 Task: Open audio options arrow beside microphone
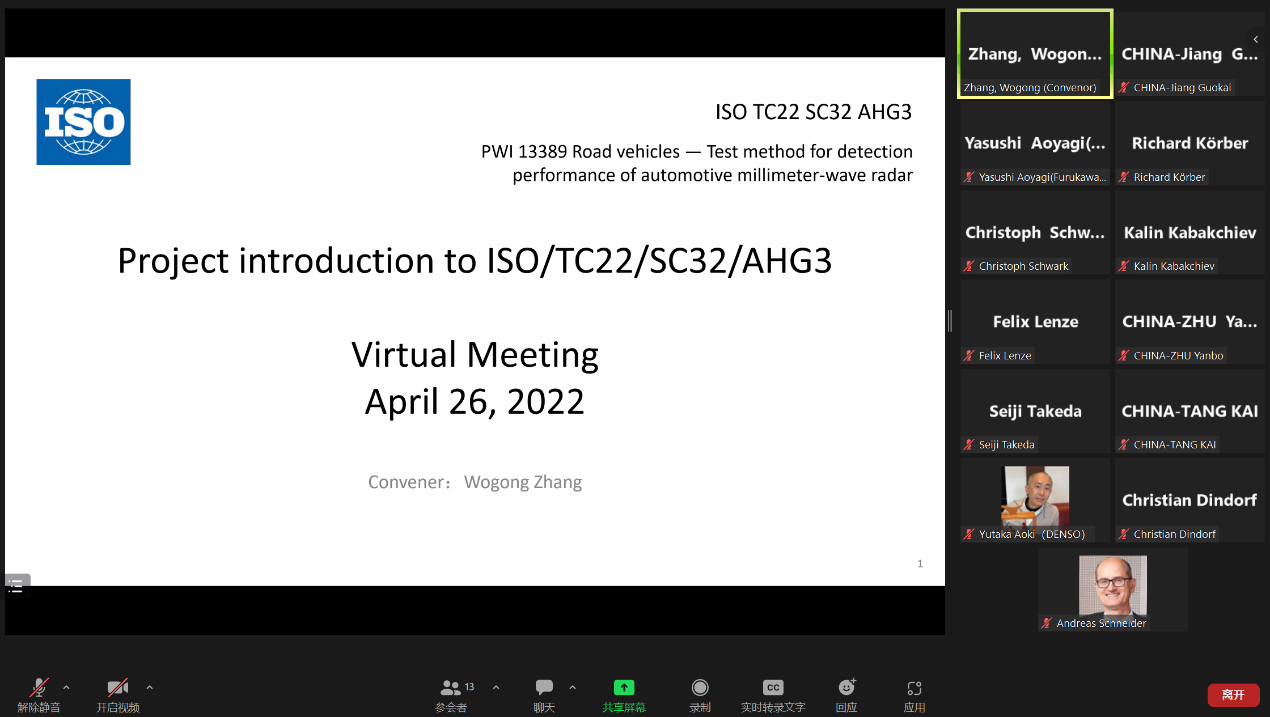pos(66,687)
